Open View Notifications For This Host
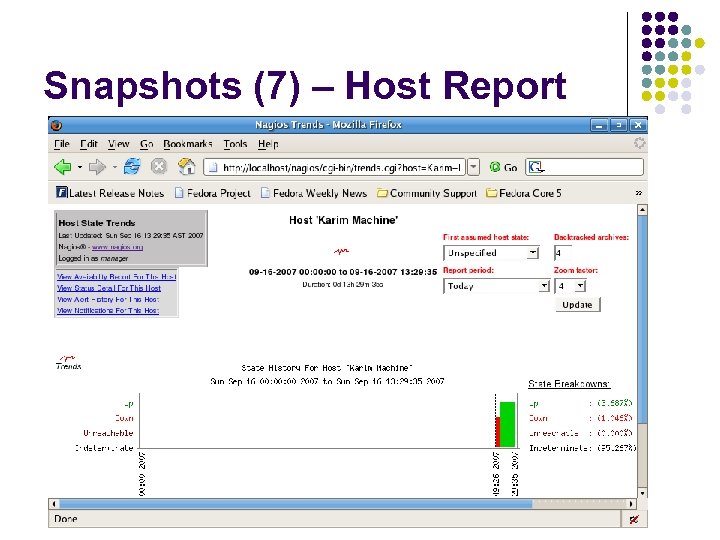Screen dimensions: 720x540 108,310
